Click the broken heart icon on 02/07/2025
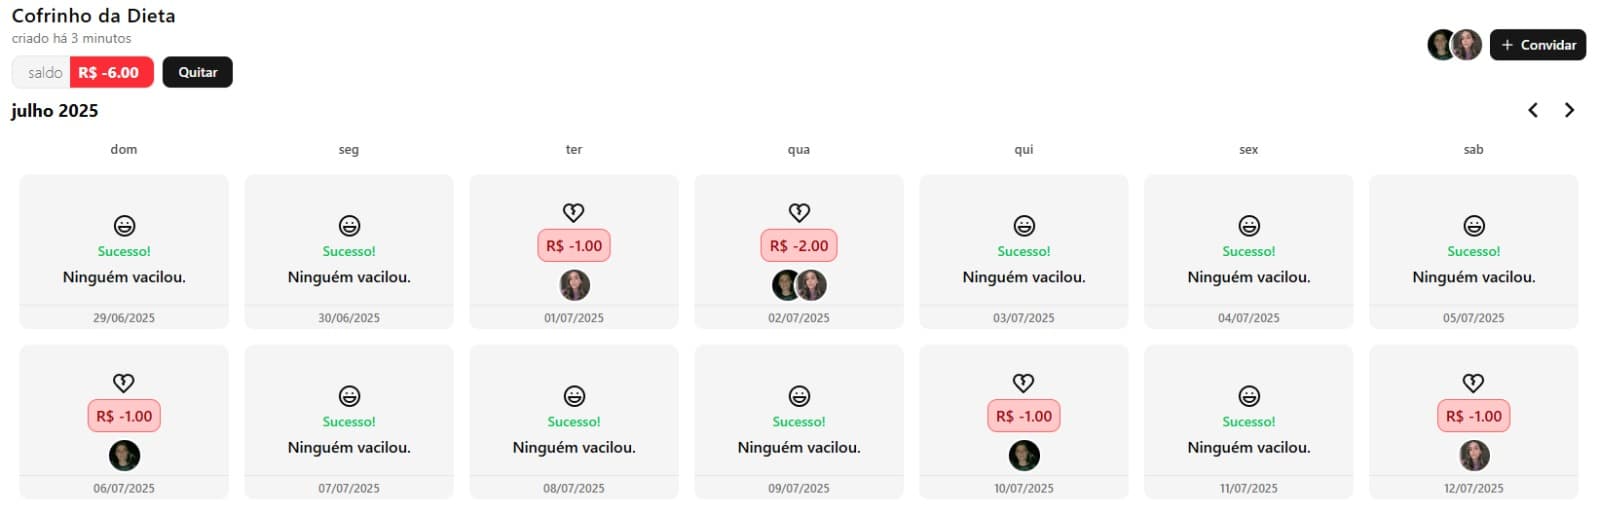The width and height of the screenshot is (1600, 514). [x=798, y=212]
